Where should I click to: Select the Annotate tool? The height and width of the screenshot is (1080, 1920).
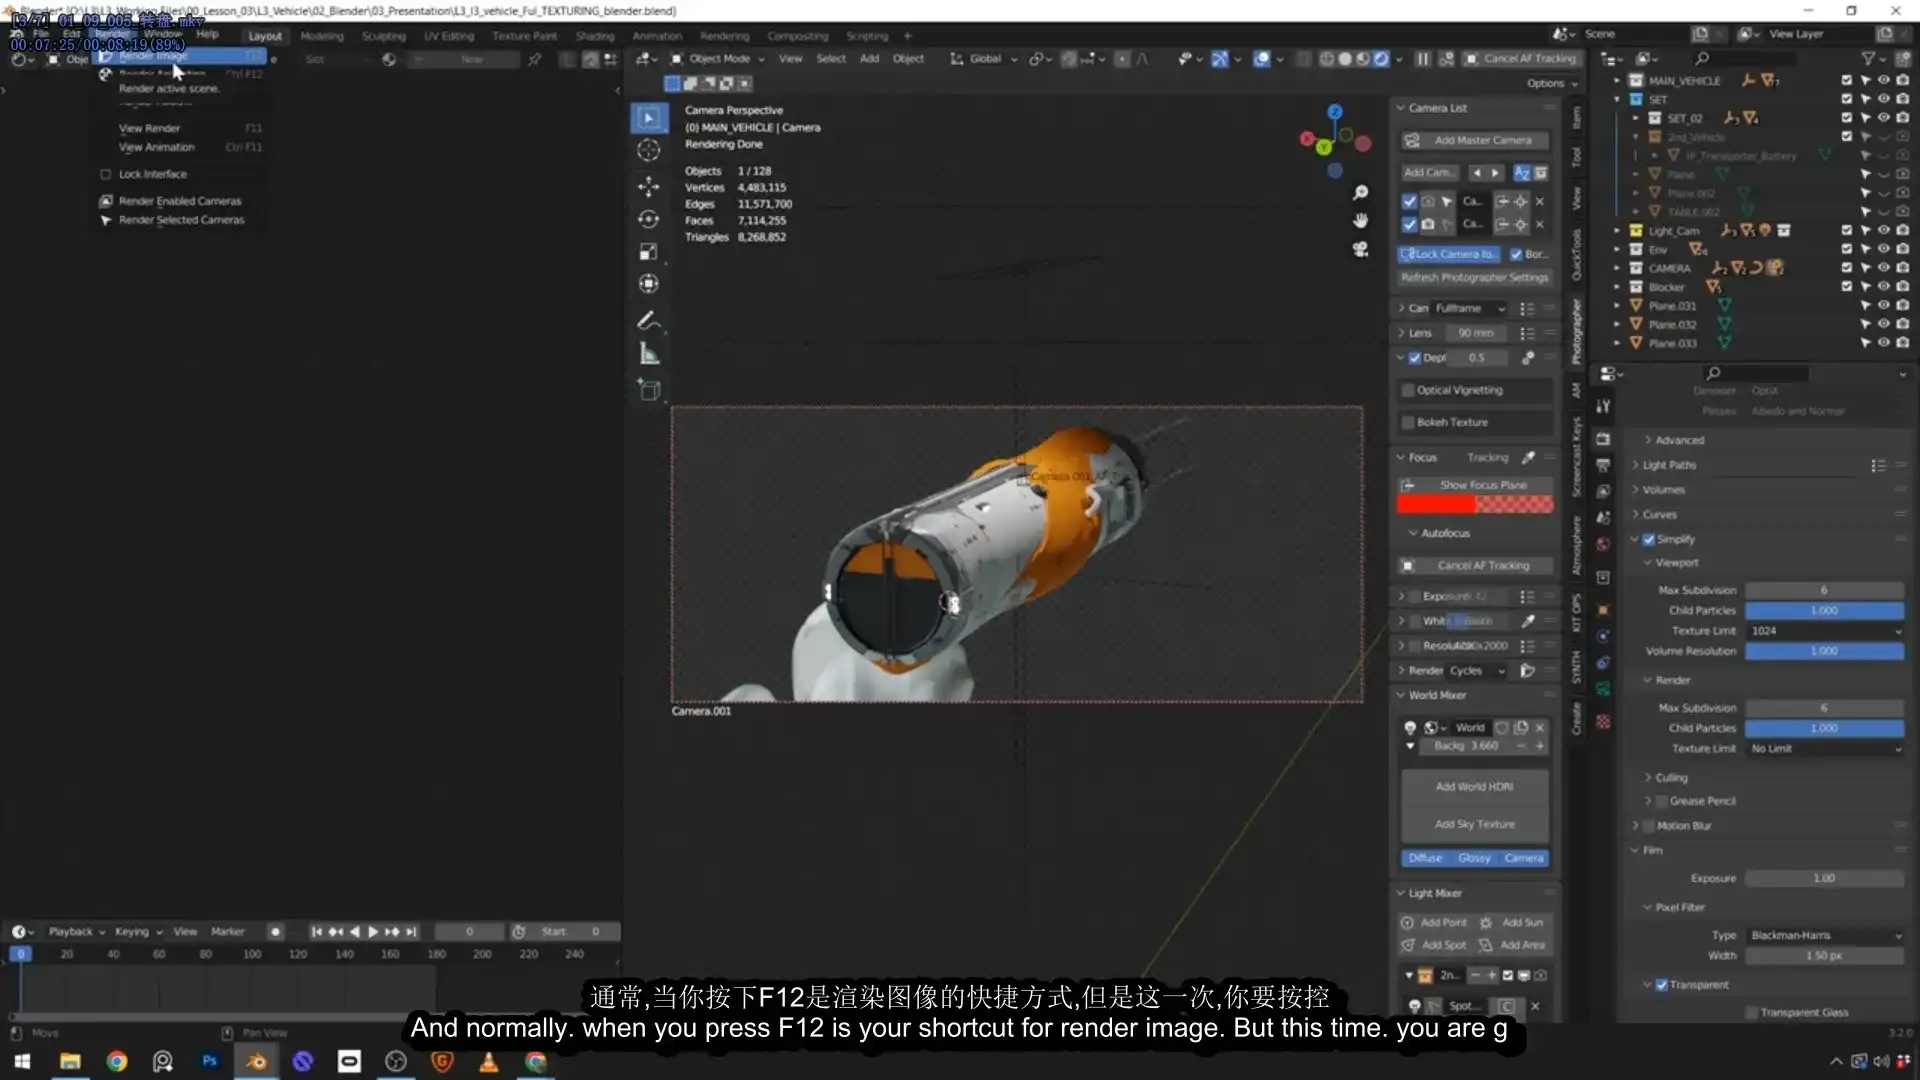point(648,320)
